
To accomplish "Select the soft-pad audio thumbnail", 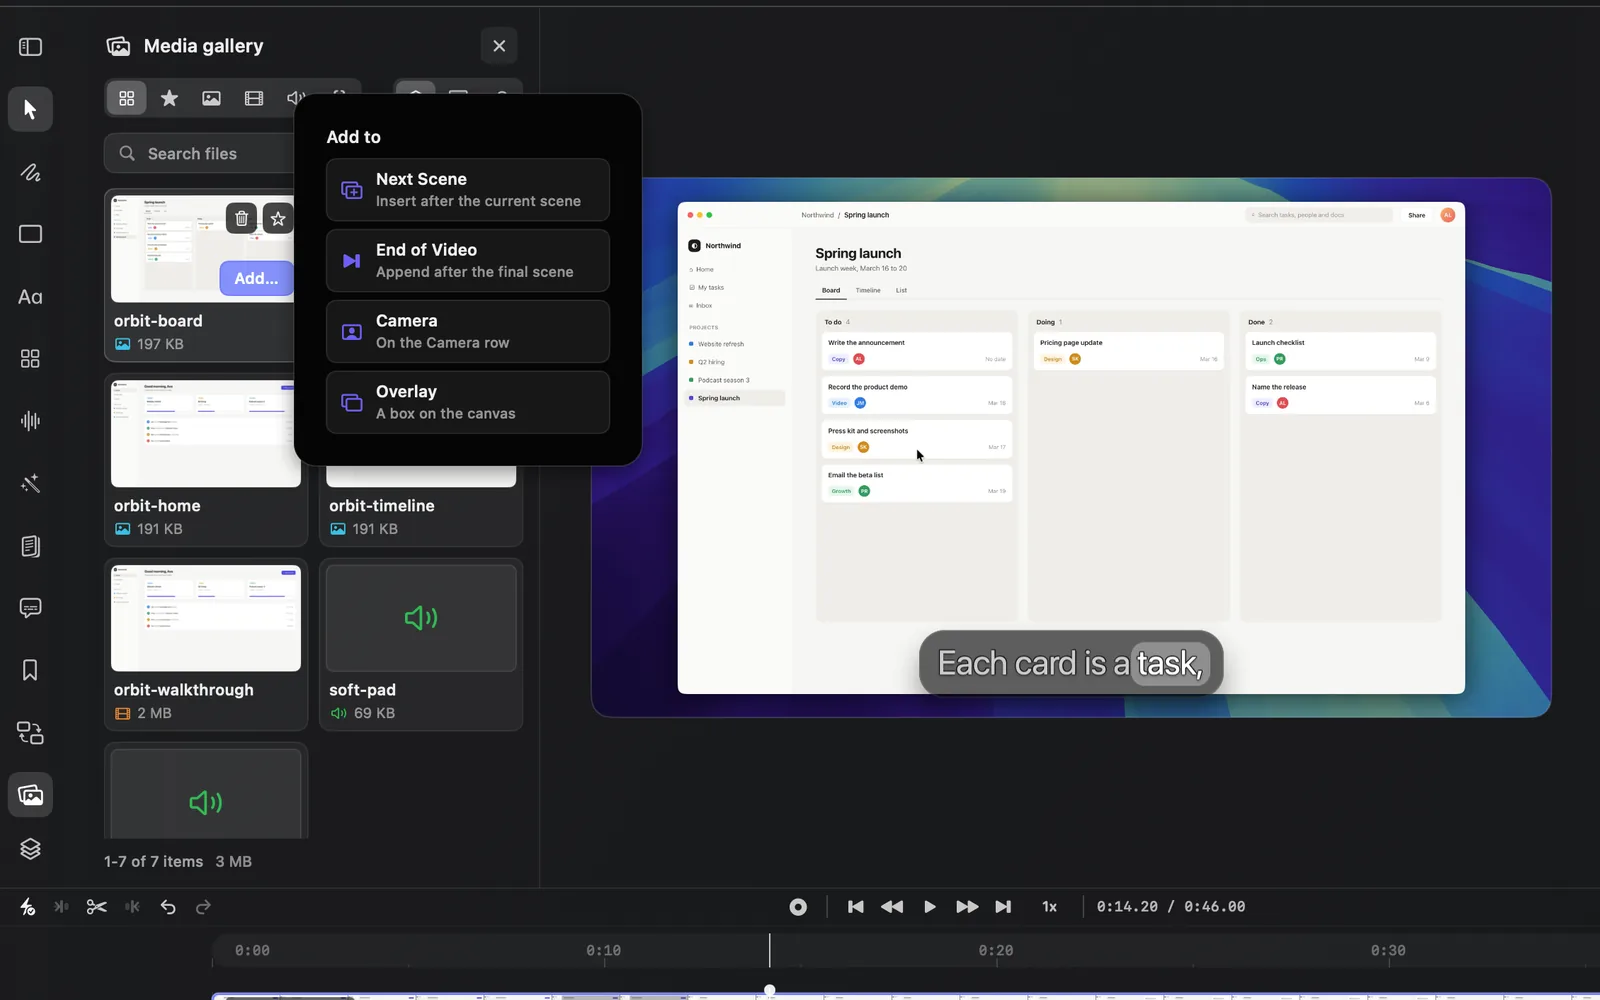I will [421, 618].
